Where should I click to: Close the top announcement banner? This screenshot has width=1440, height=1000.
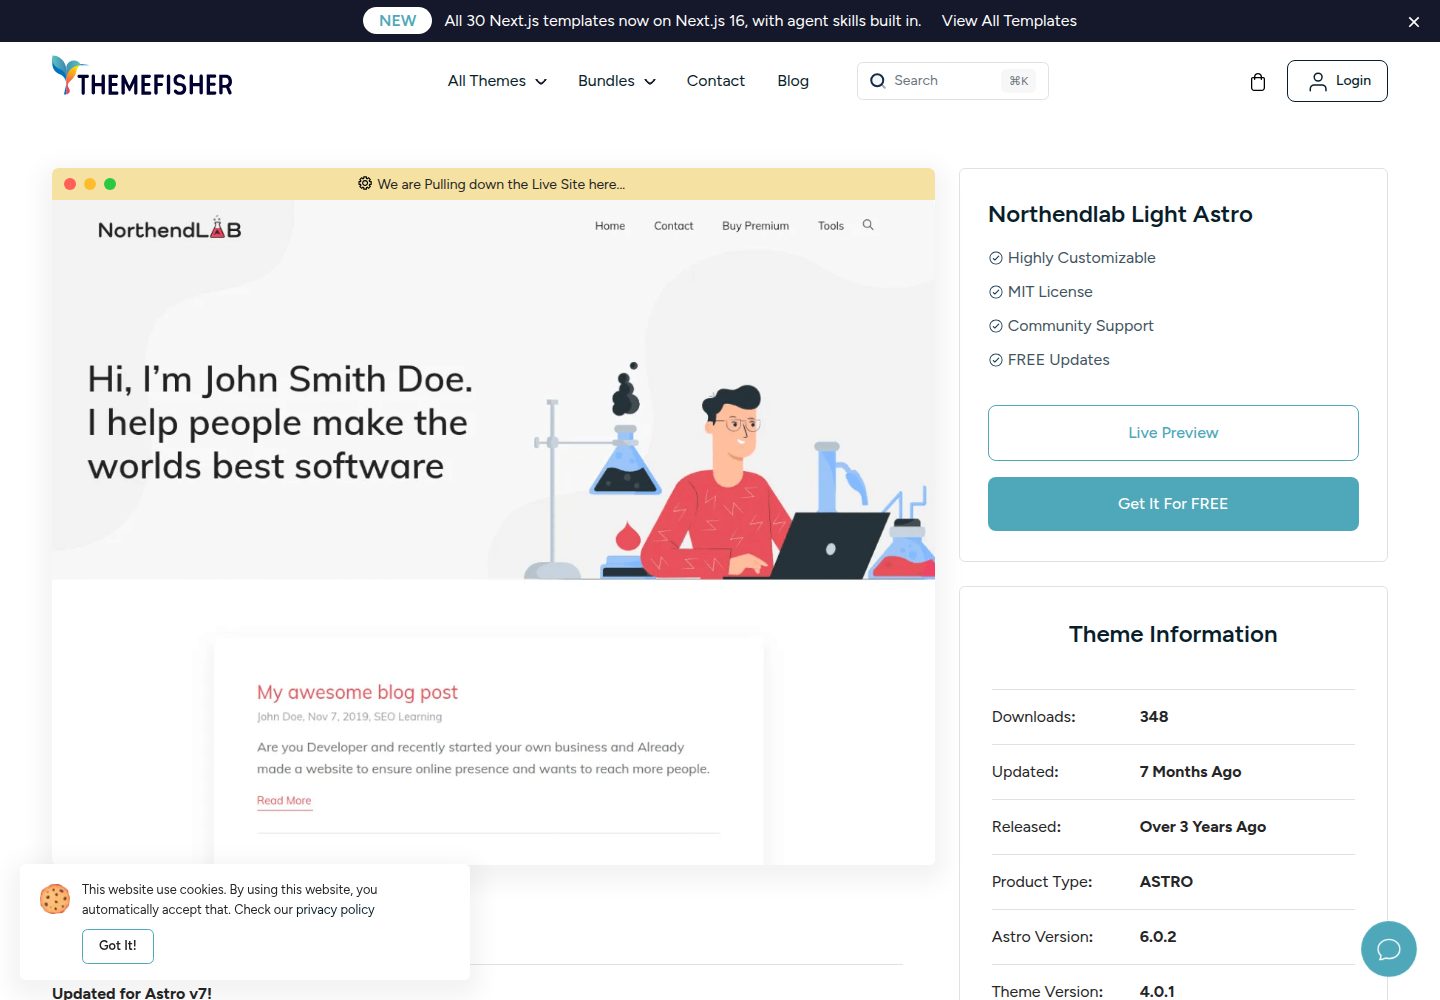point(1414,22)
